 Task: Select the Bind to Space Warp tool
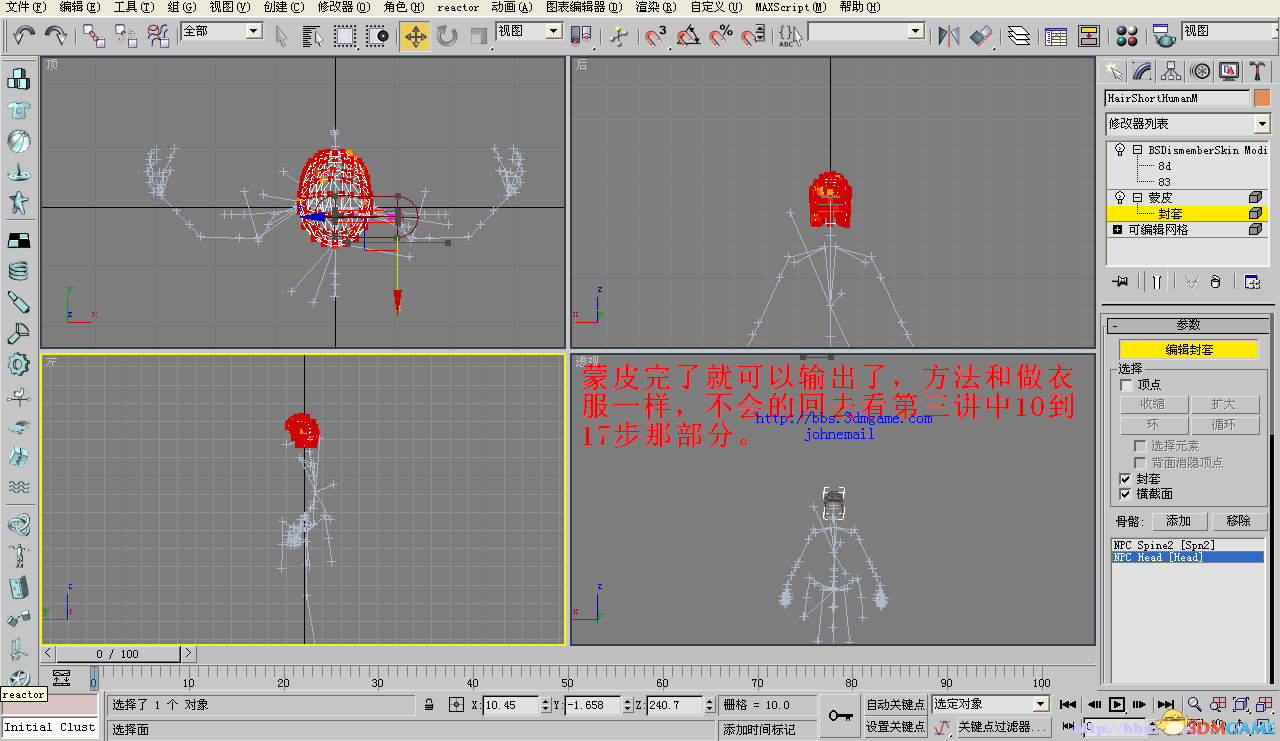pos(158,36)
